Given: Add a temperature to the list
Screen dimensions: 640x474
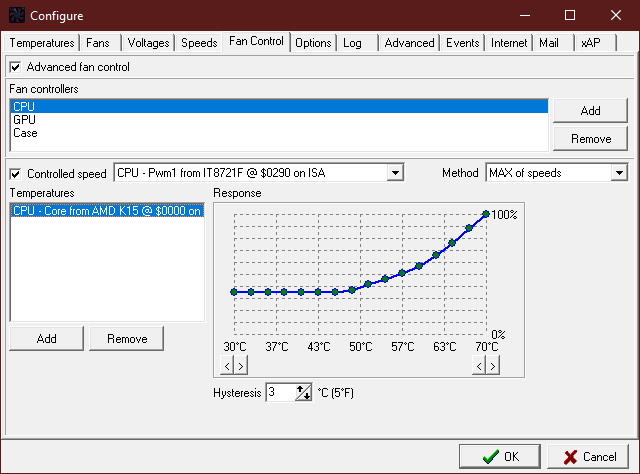Looking at the screenshot, I should [x=47, y=338].
